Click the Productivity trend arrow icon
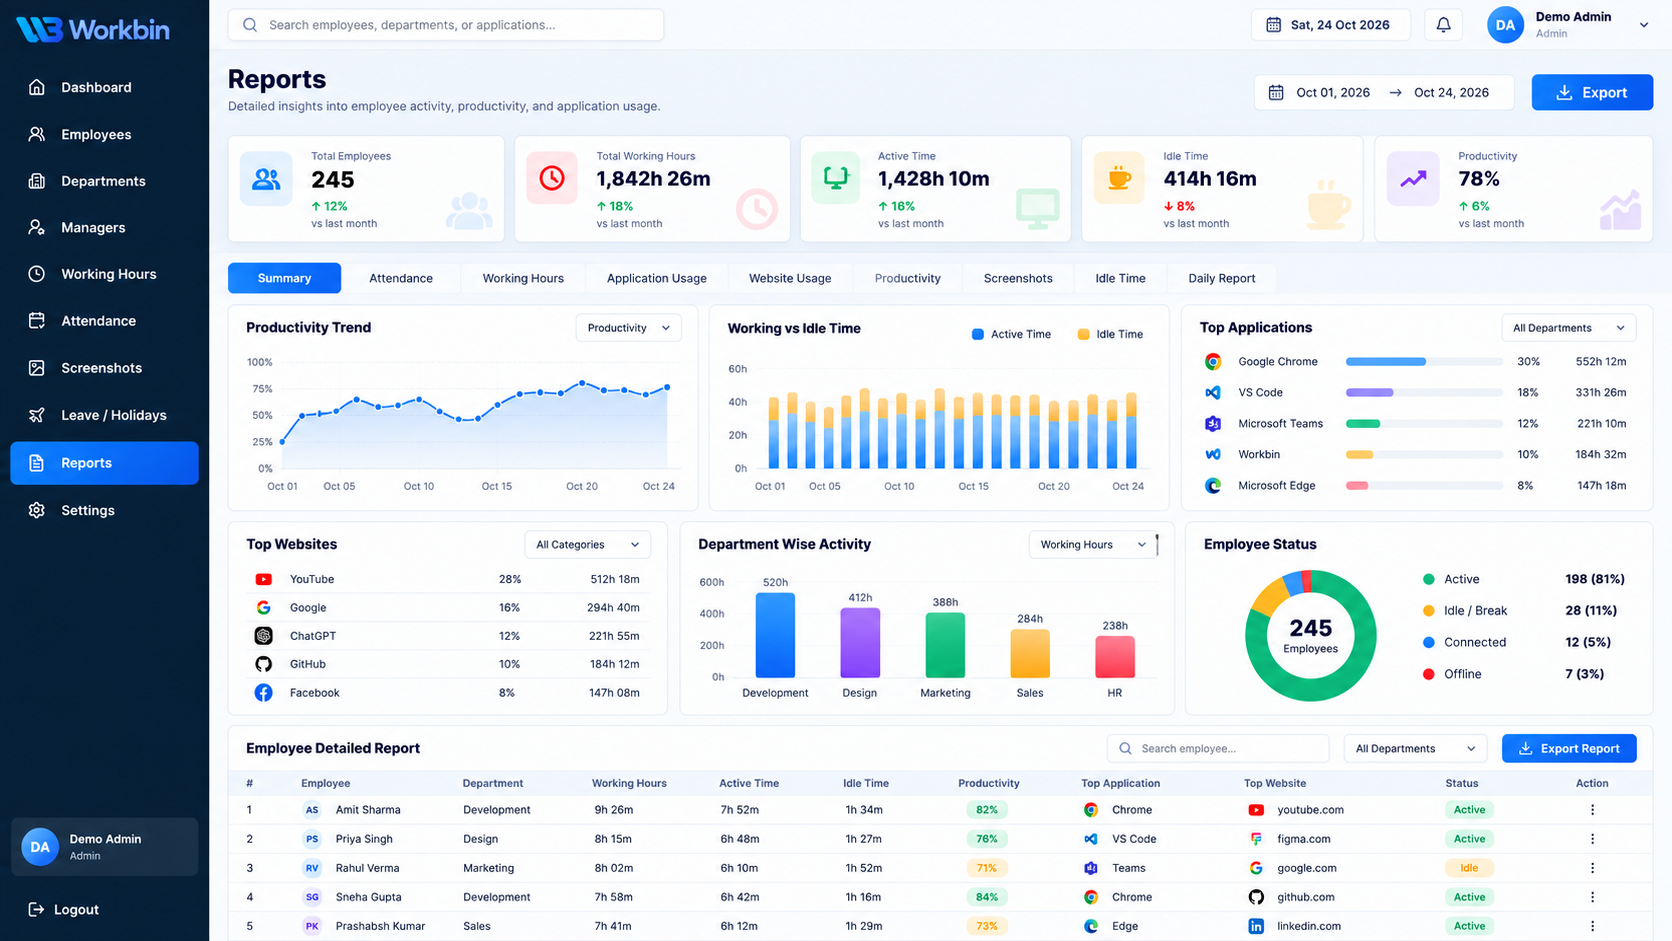 click(1413, 179)
